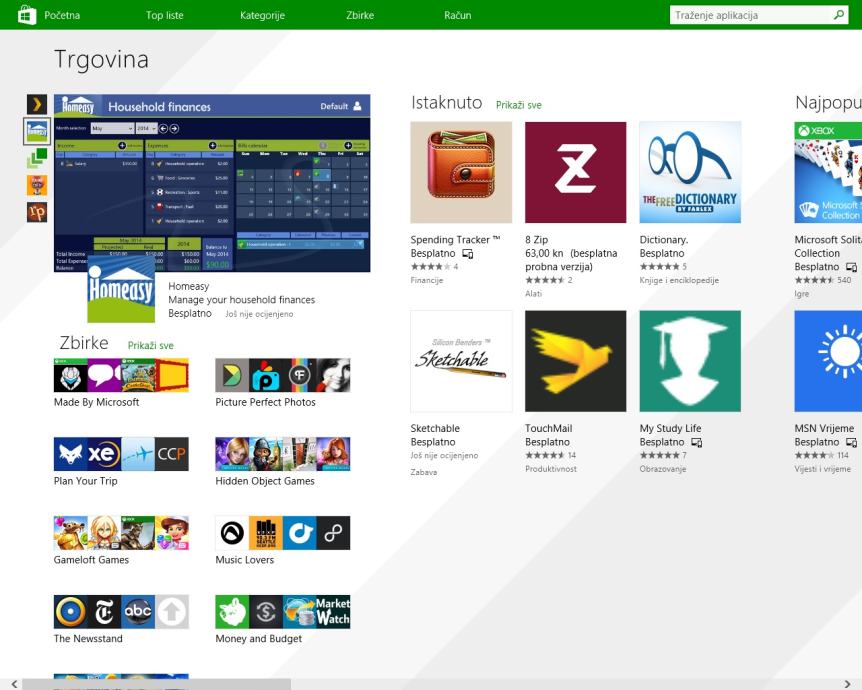The image size is (862, 690).
Task: Open the Račun menu
Action: click(457, 15)
